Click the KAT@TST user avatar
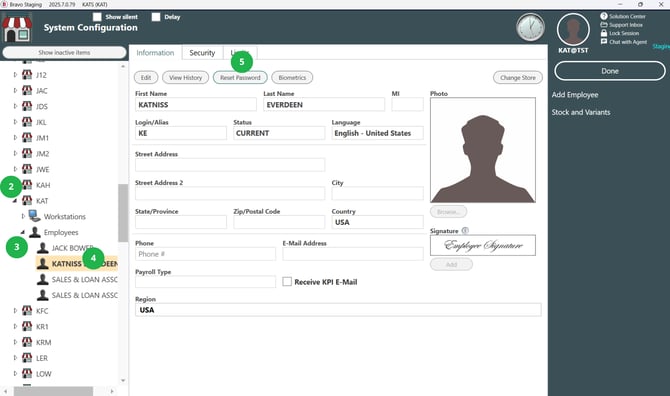The height and width of the screenshot is (396, 670). tap(573, 29)
